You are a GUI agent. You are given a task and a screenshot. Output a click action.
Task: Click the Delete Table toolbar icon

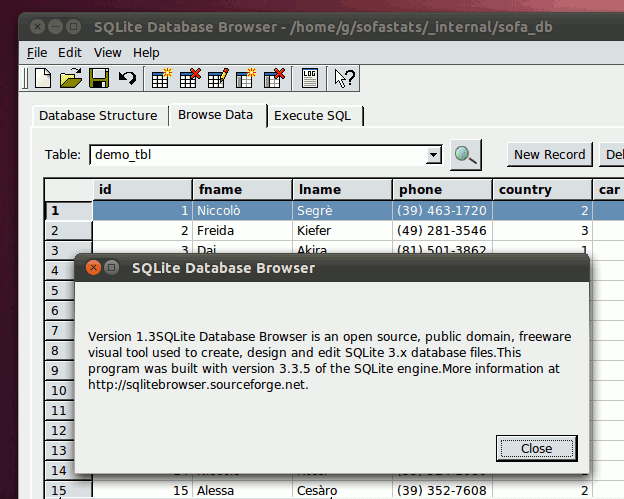pyautogui.click(x=190, y=78)
